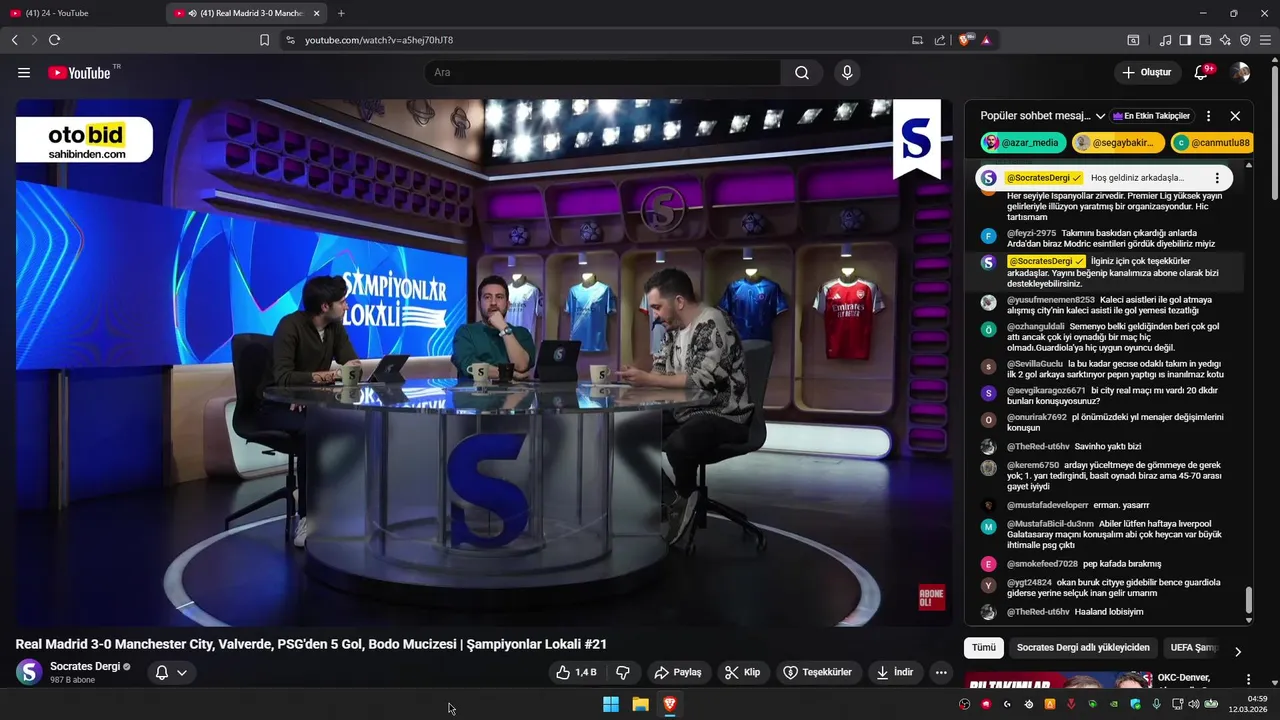Click Brave browser taskbar icon

670,704
